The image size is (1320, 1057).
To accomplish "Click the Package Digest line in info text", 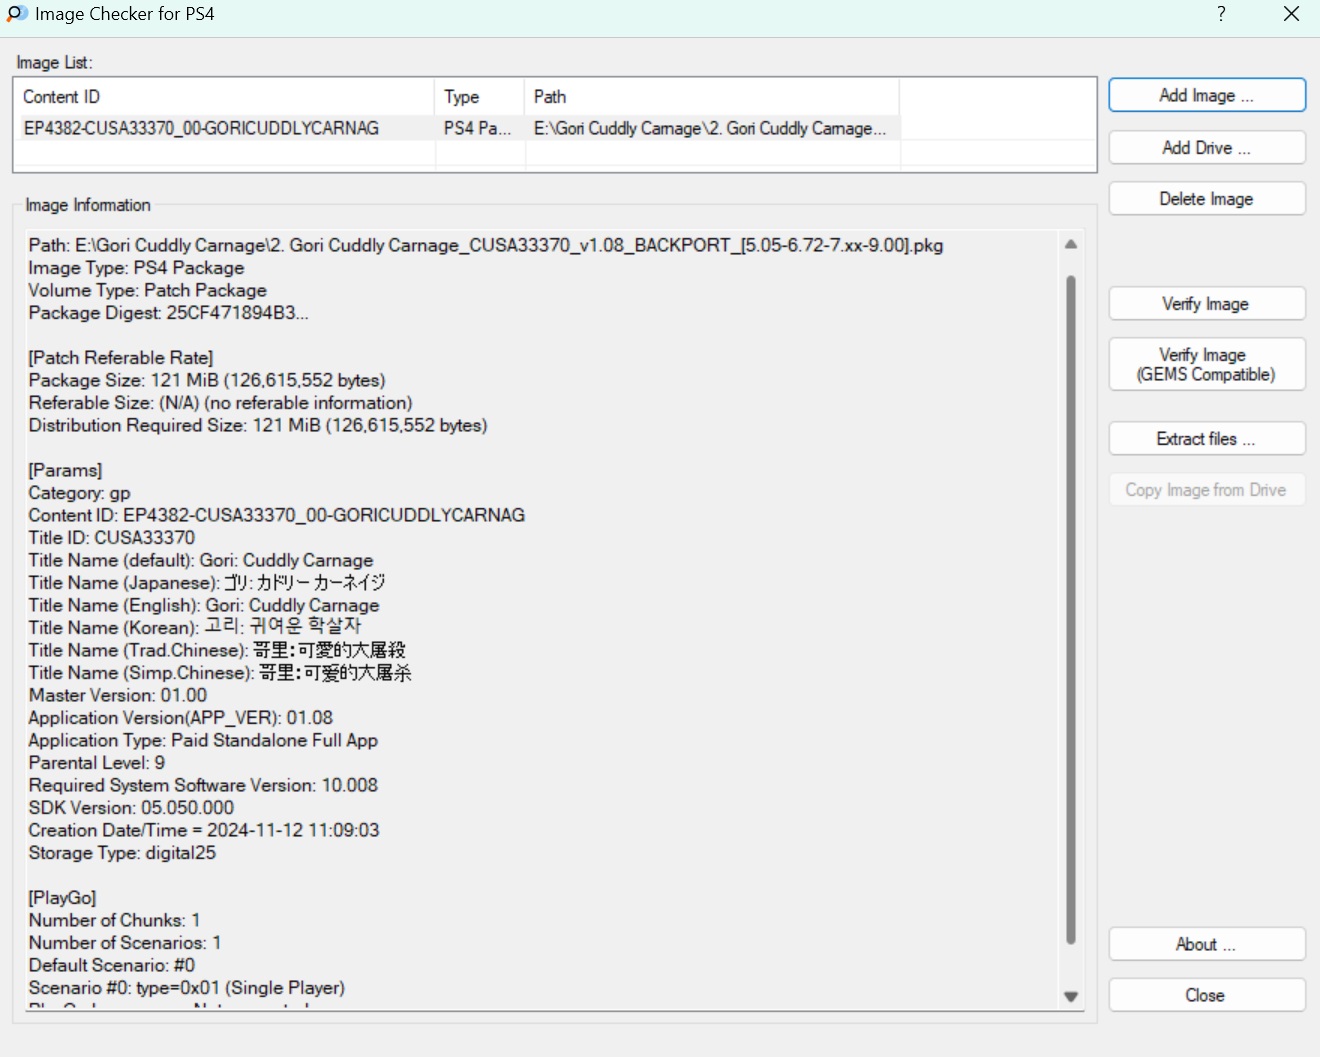I will pos(168,313).
